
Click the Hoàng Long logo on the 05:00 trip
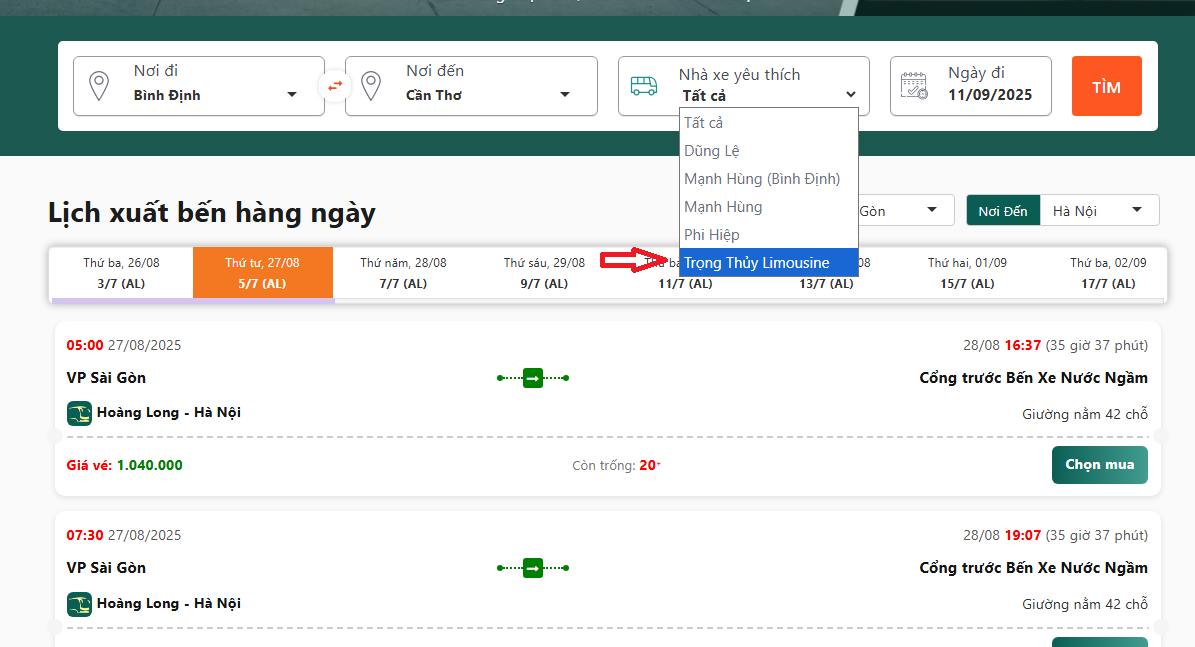click(79, 413)
